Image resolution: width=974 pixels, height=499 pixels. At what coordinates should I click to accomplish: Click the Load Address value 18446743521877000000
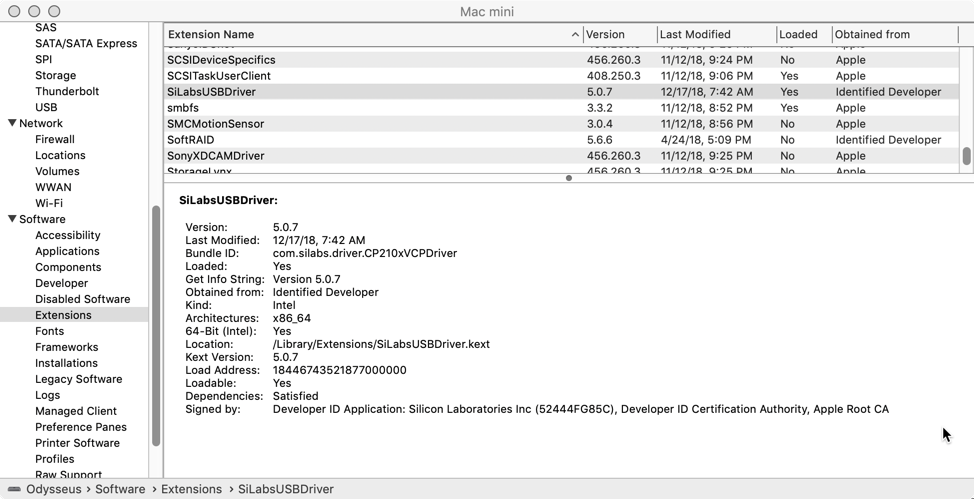(339, 370)
